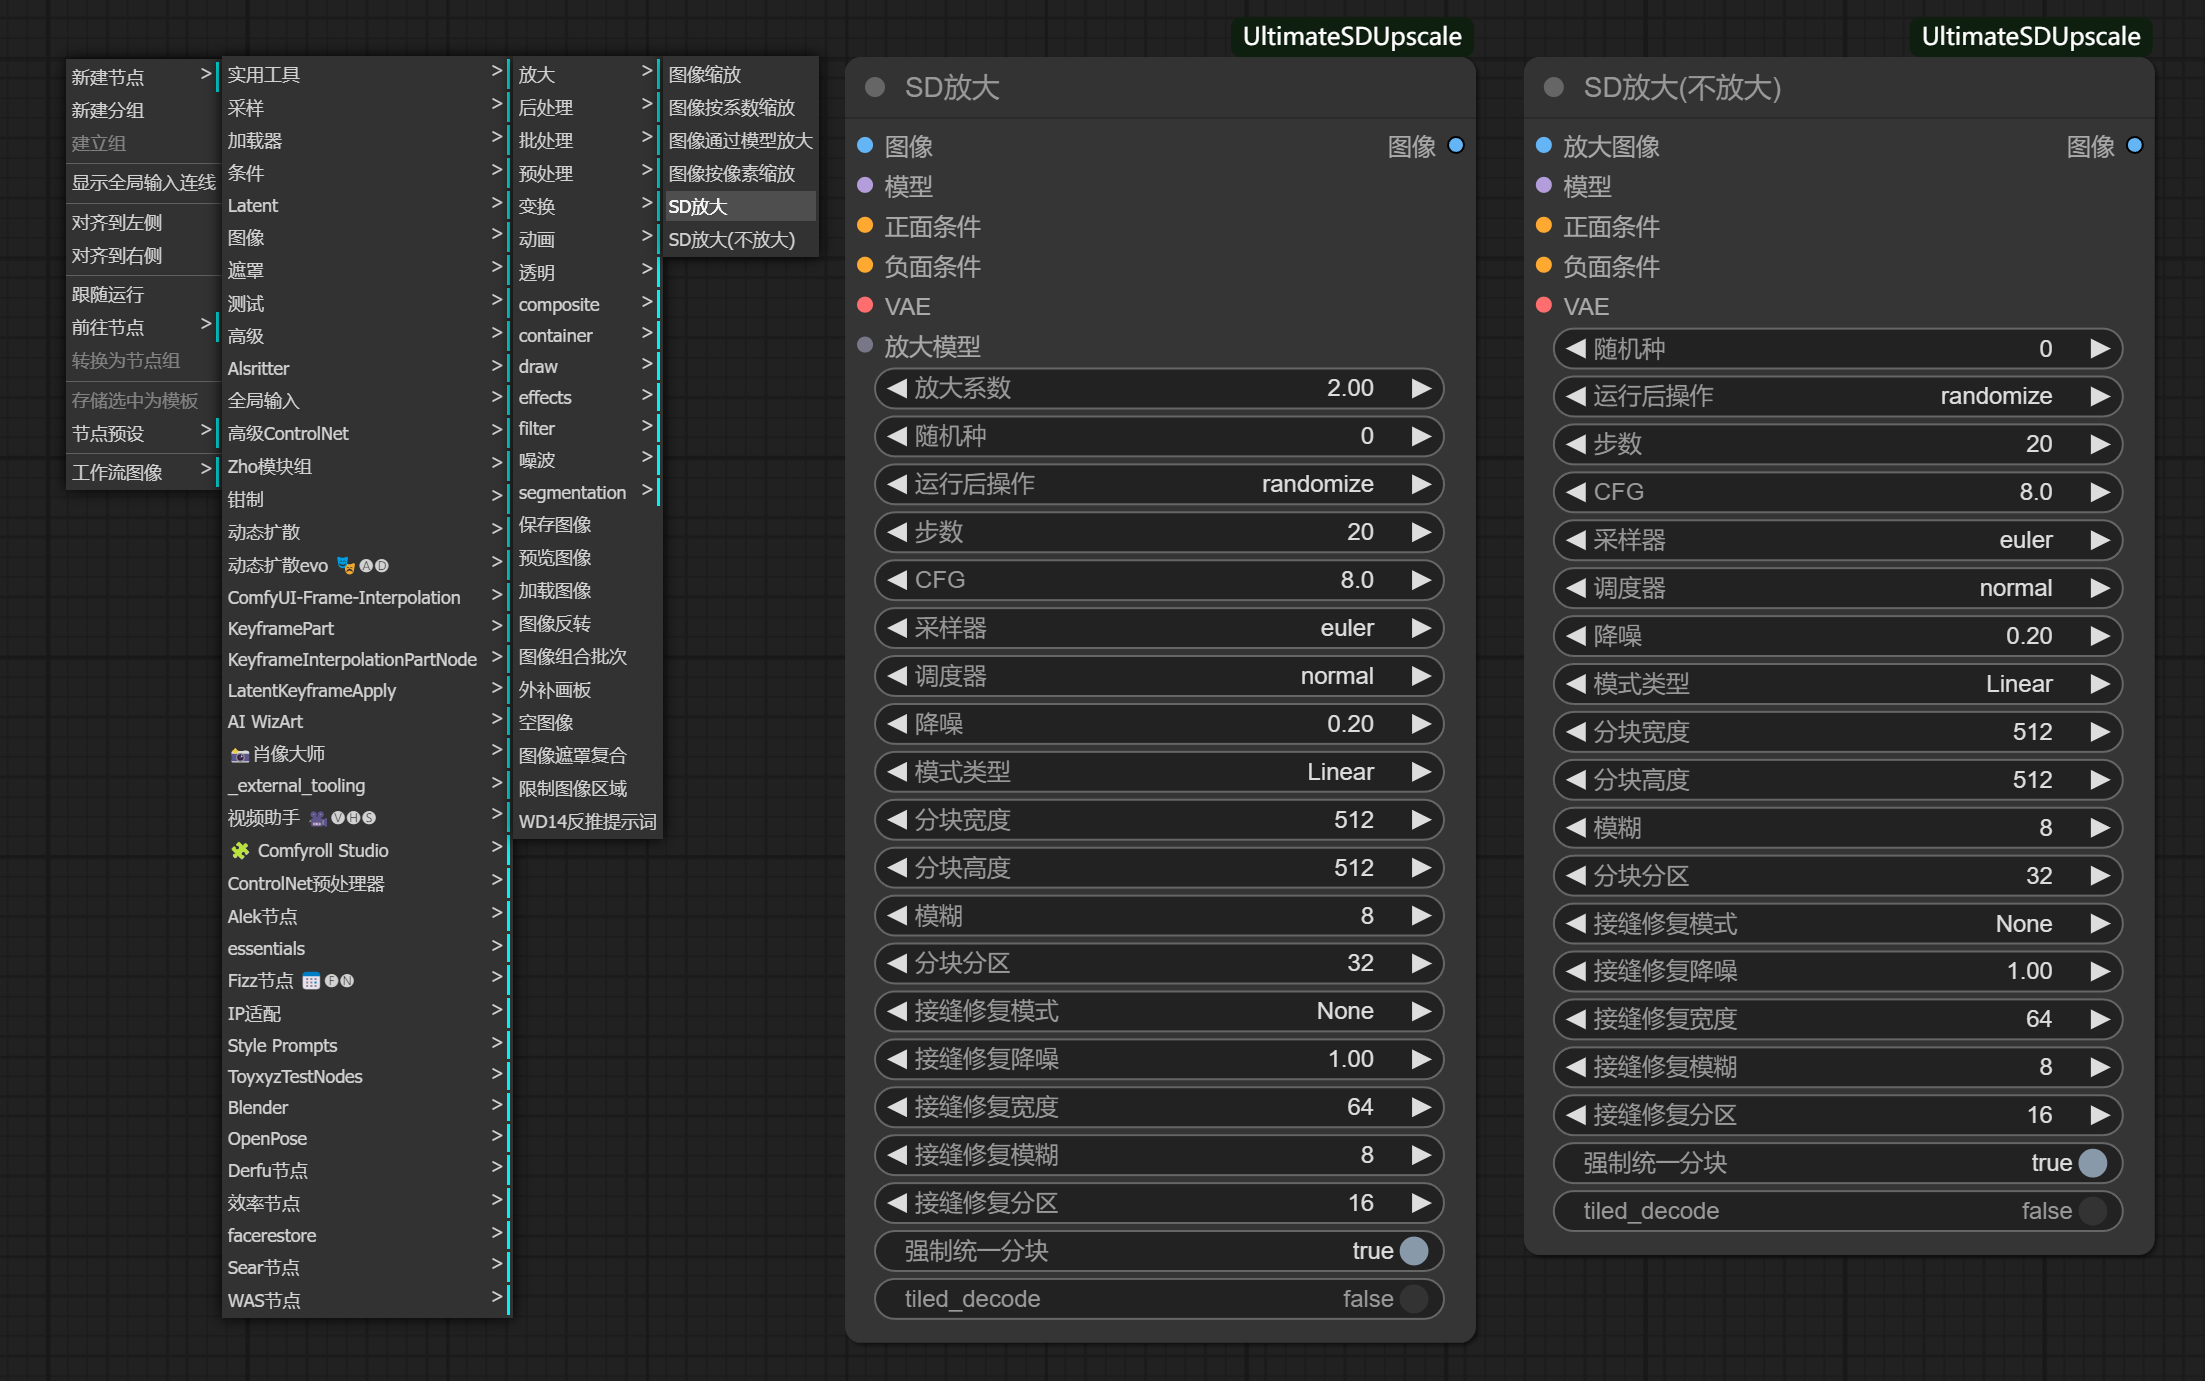Expand the 放大 submenu entry
The height and width of the screenshot is (1381, 2205).
click(x=585, y=74)
